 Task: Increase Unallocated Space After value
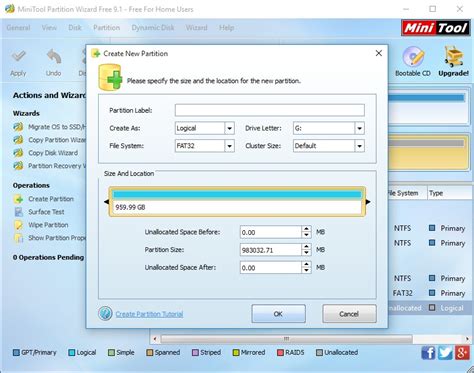tap(306, 264)
